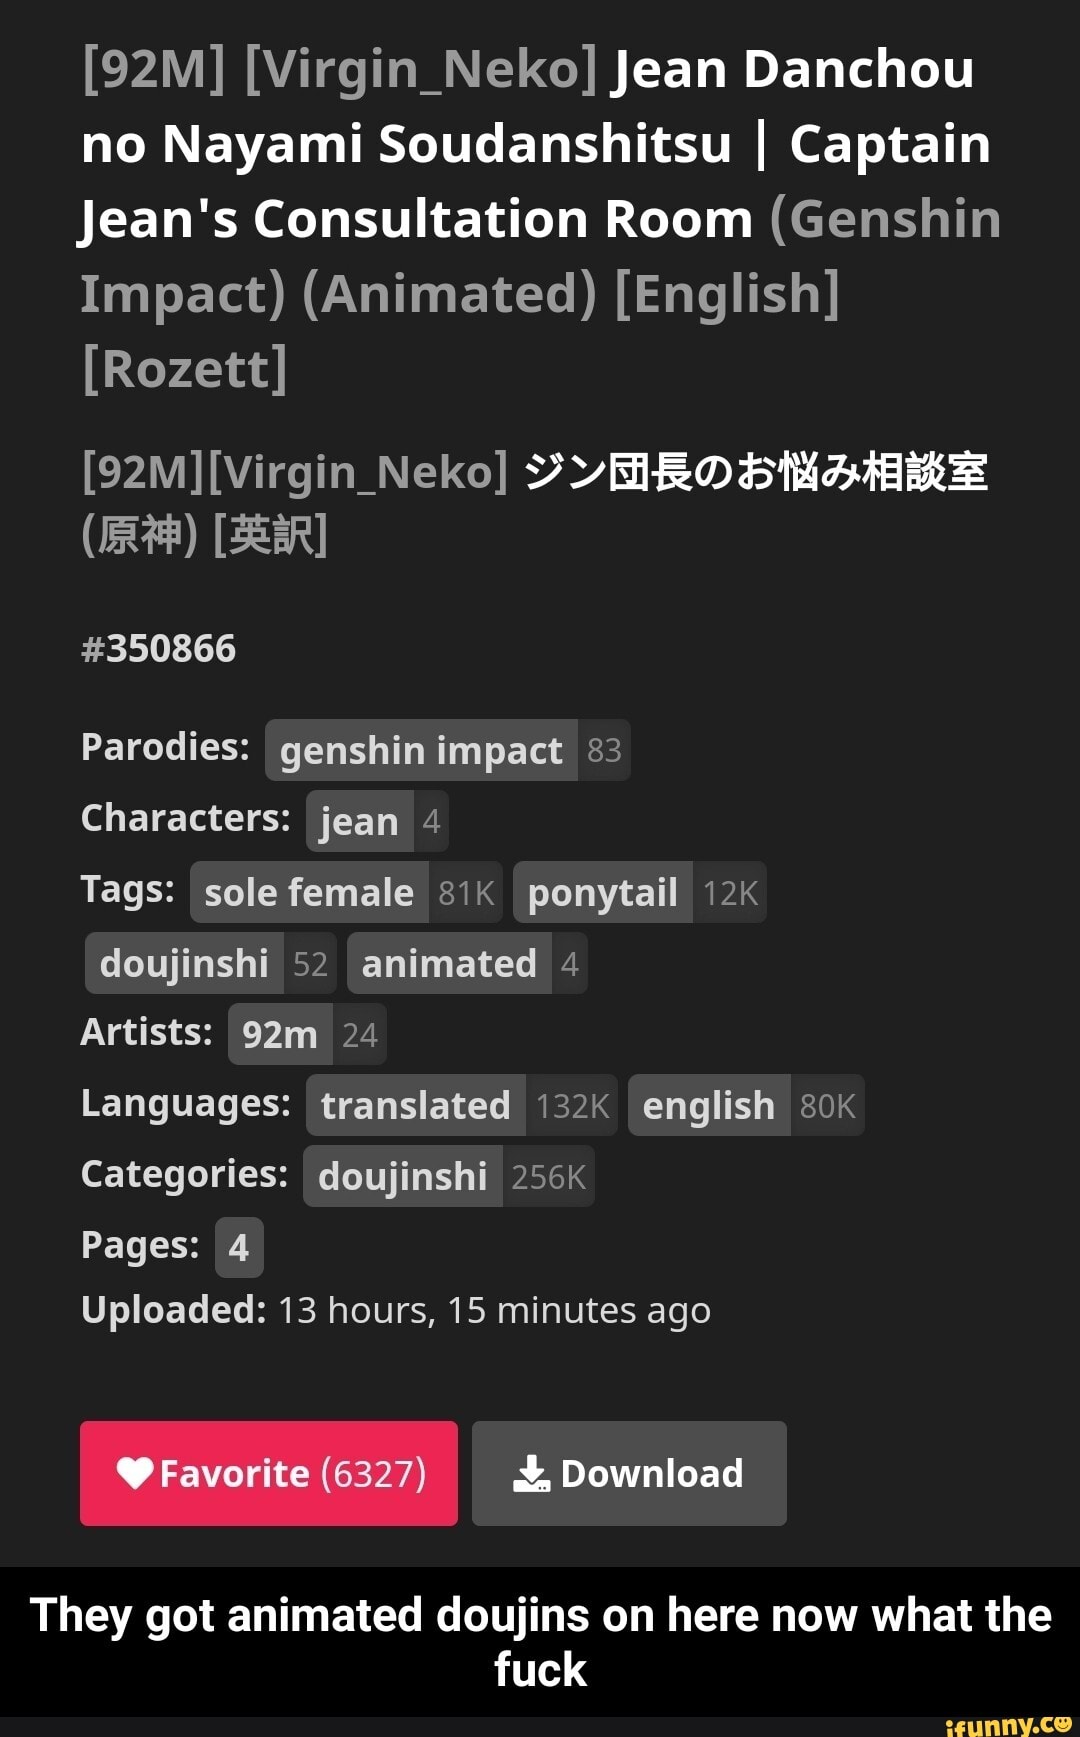Click the gallery ID #350866

[159, 648]
